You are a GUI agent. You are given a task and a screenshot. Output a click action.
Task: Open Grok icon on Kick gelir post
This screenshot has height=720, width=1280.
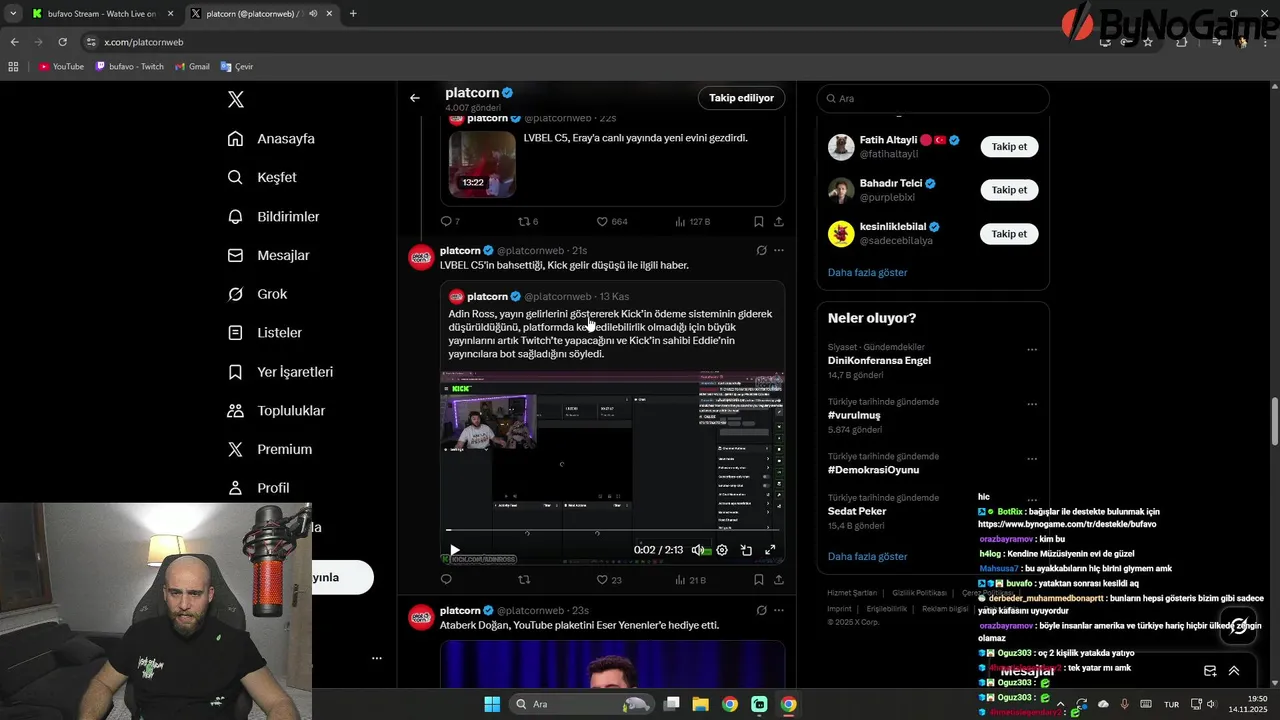[x=761, y=250]
